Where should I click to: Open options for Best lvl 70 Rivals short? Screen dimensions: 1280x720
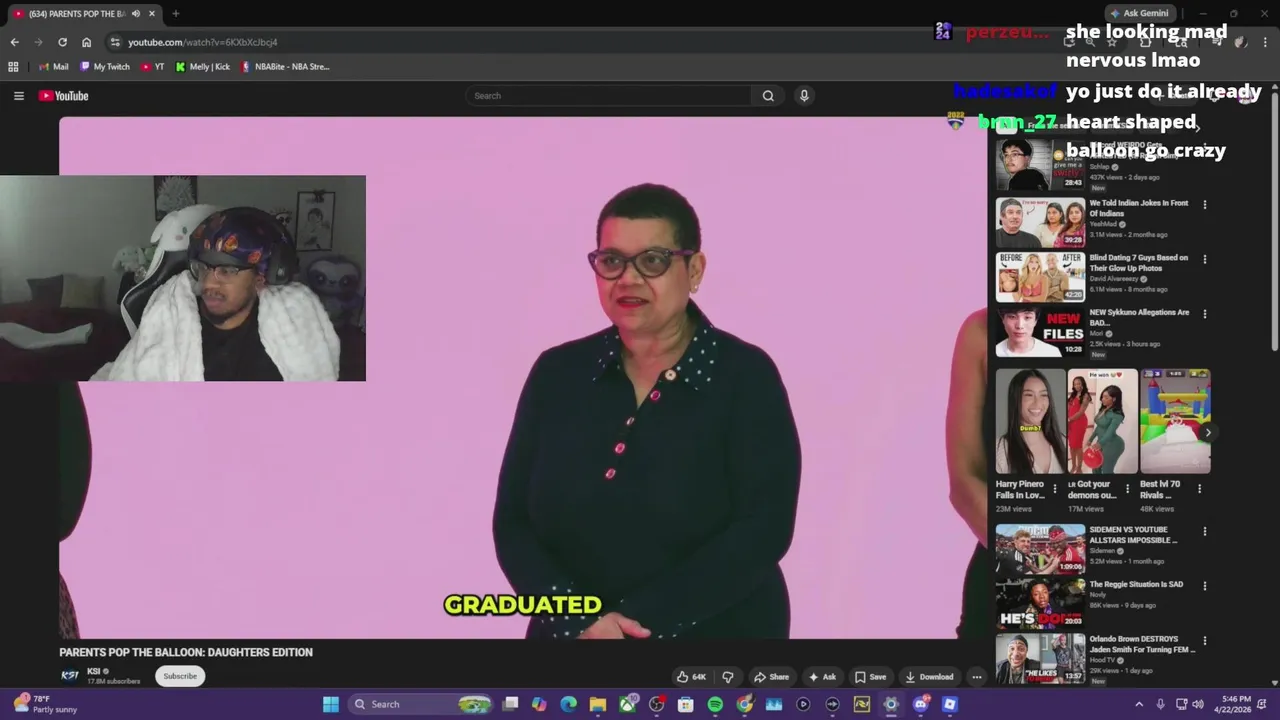[1199, 489]
